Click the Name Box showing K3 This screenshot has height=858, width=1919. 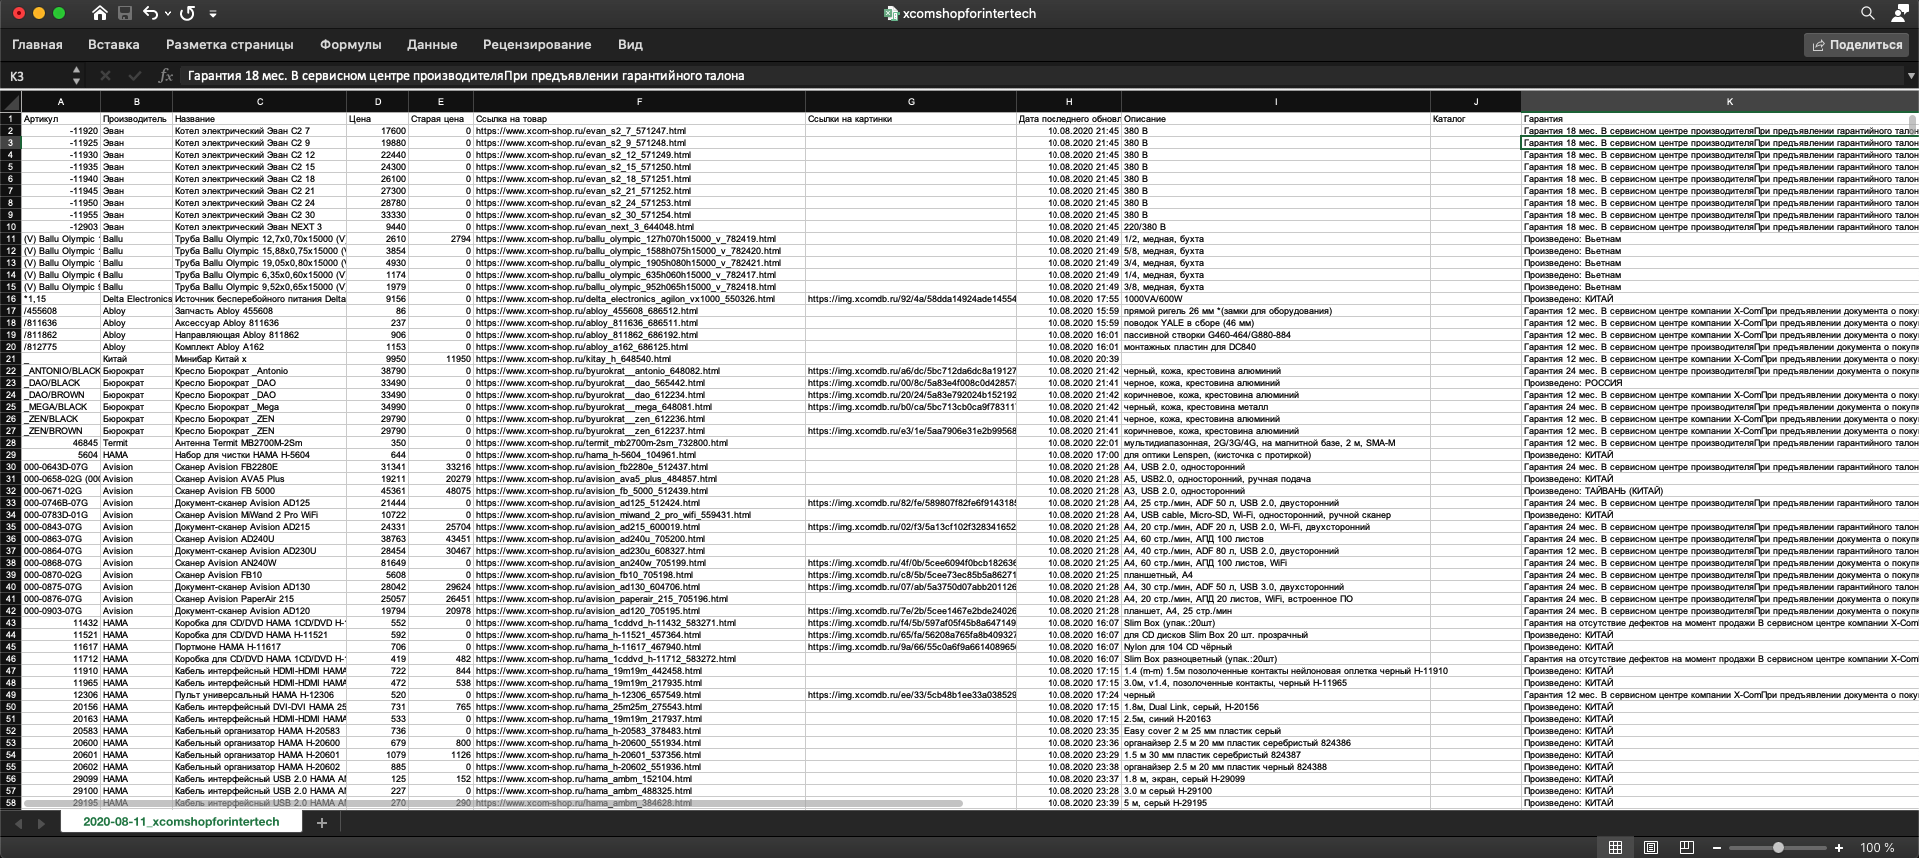38,76
